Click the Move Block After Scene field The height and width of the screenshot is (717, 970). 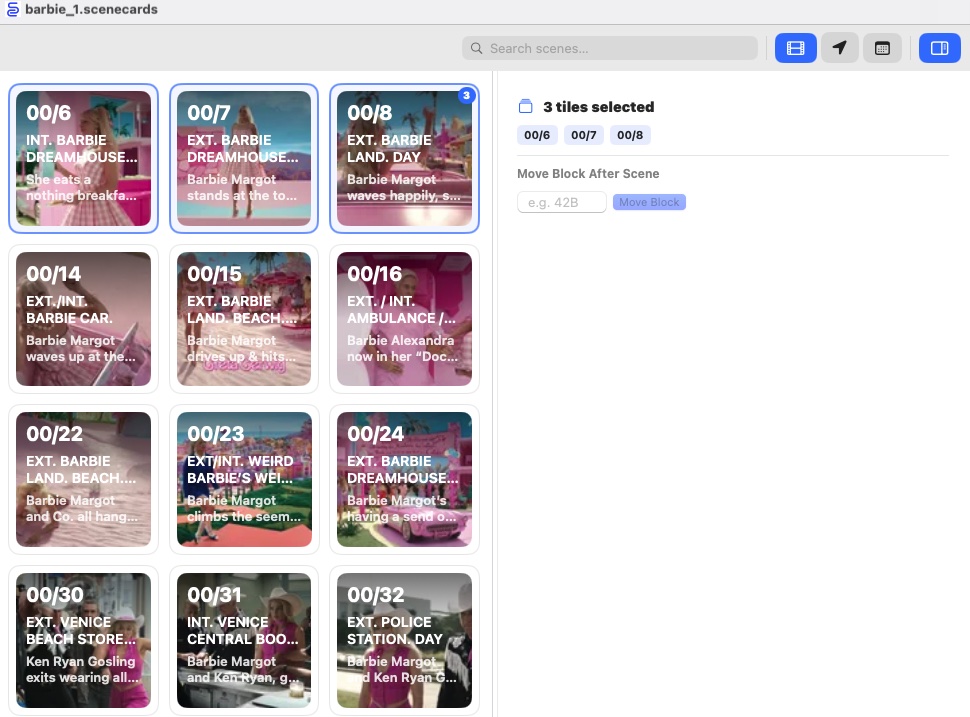pos(562,202)
